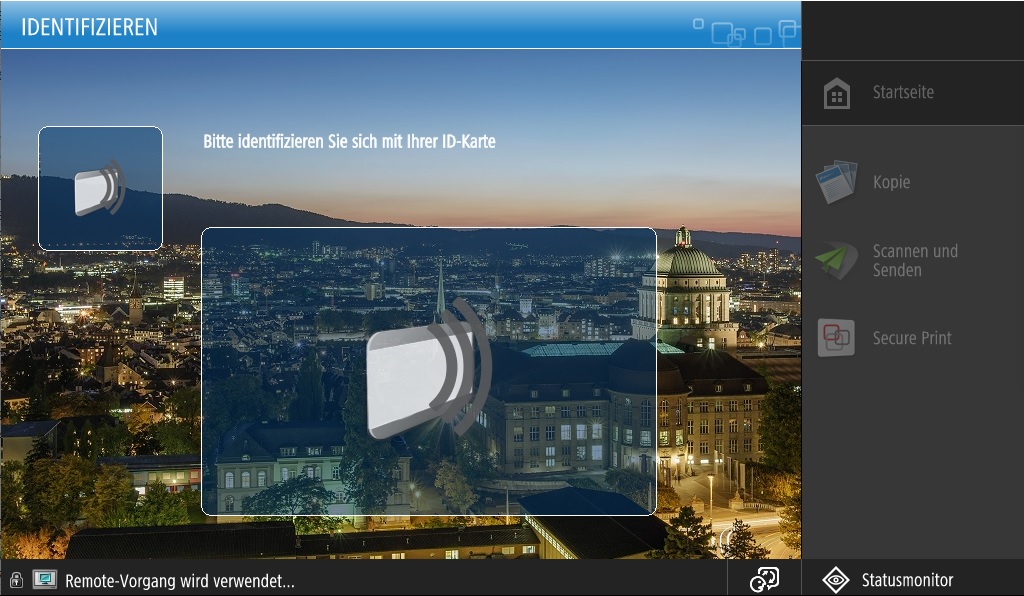Click the padlock icon in status bar
This screenshot has height=596, width=1024.
click(x=16, y=580)
